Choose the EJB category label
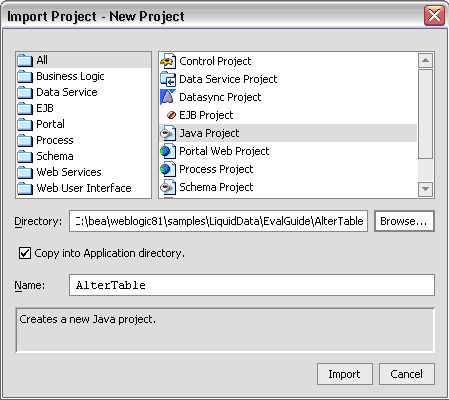Screen dimensions: 449x400 (x=45, y=108)
